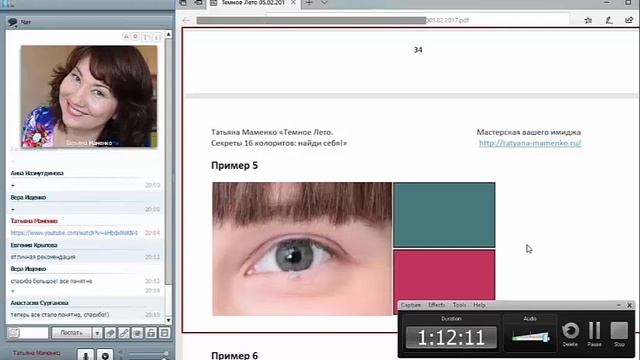Open the Tools menu in recorder
The image size is (640, 360).
click(x=459, y=305)
